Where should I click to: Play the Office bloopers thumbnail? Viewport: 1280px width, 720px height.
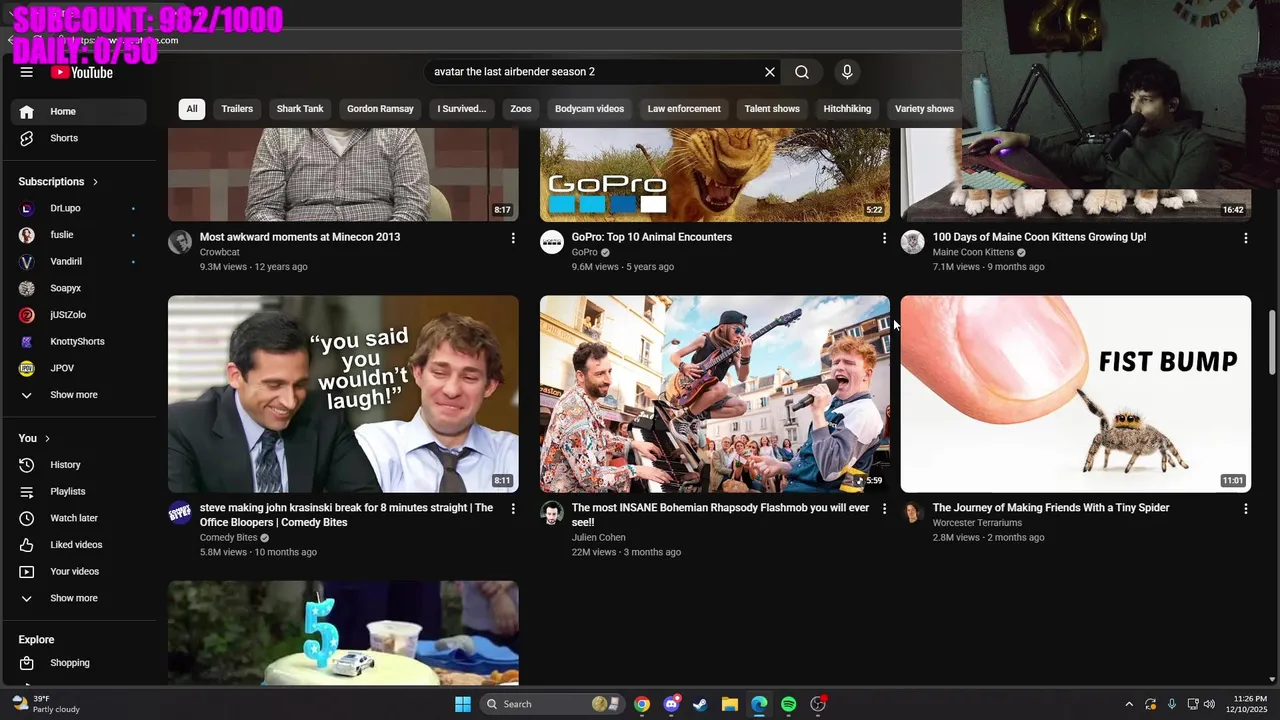click(343, 394)
